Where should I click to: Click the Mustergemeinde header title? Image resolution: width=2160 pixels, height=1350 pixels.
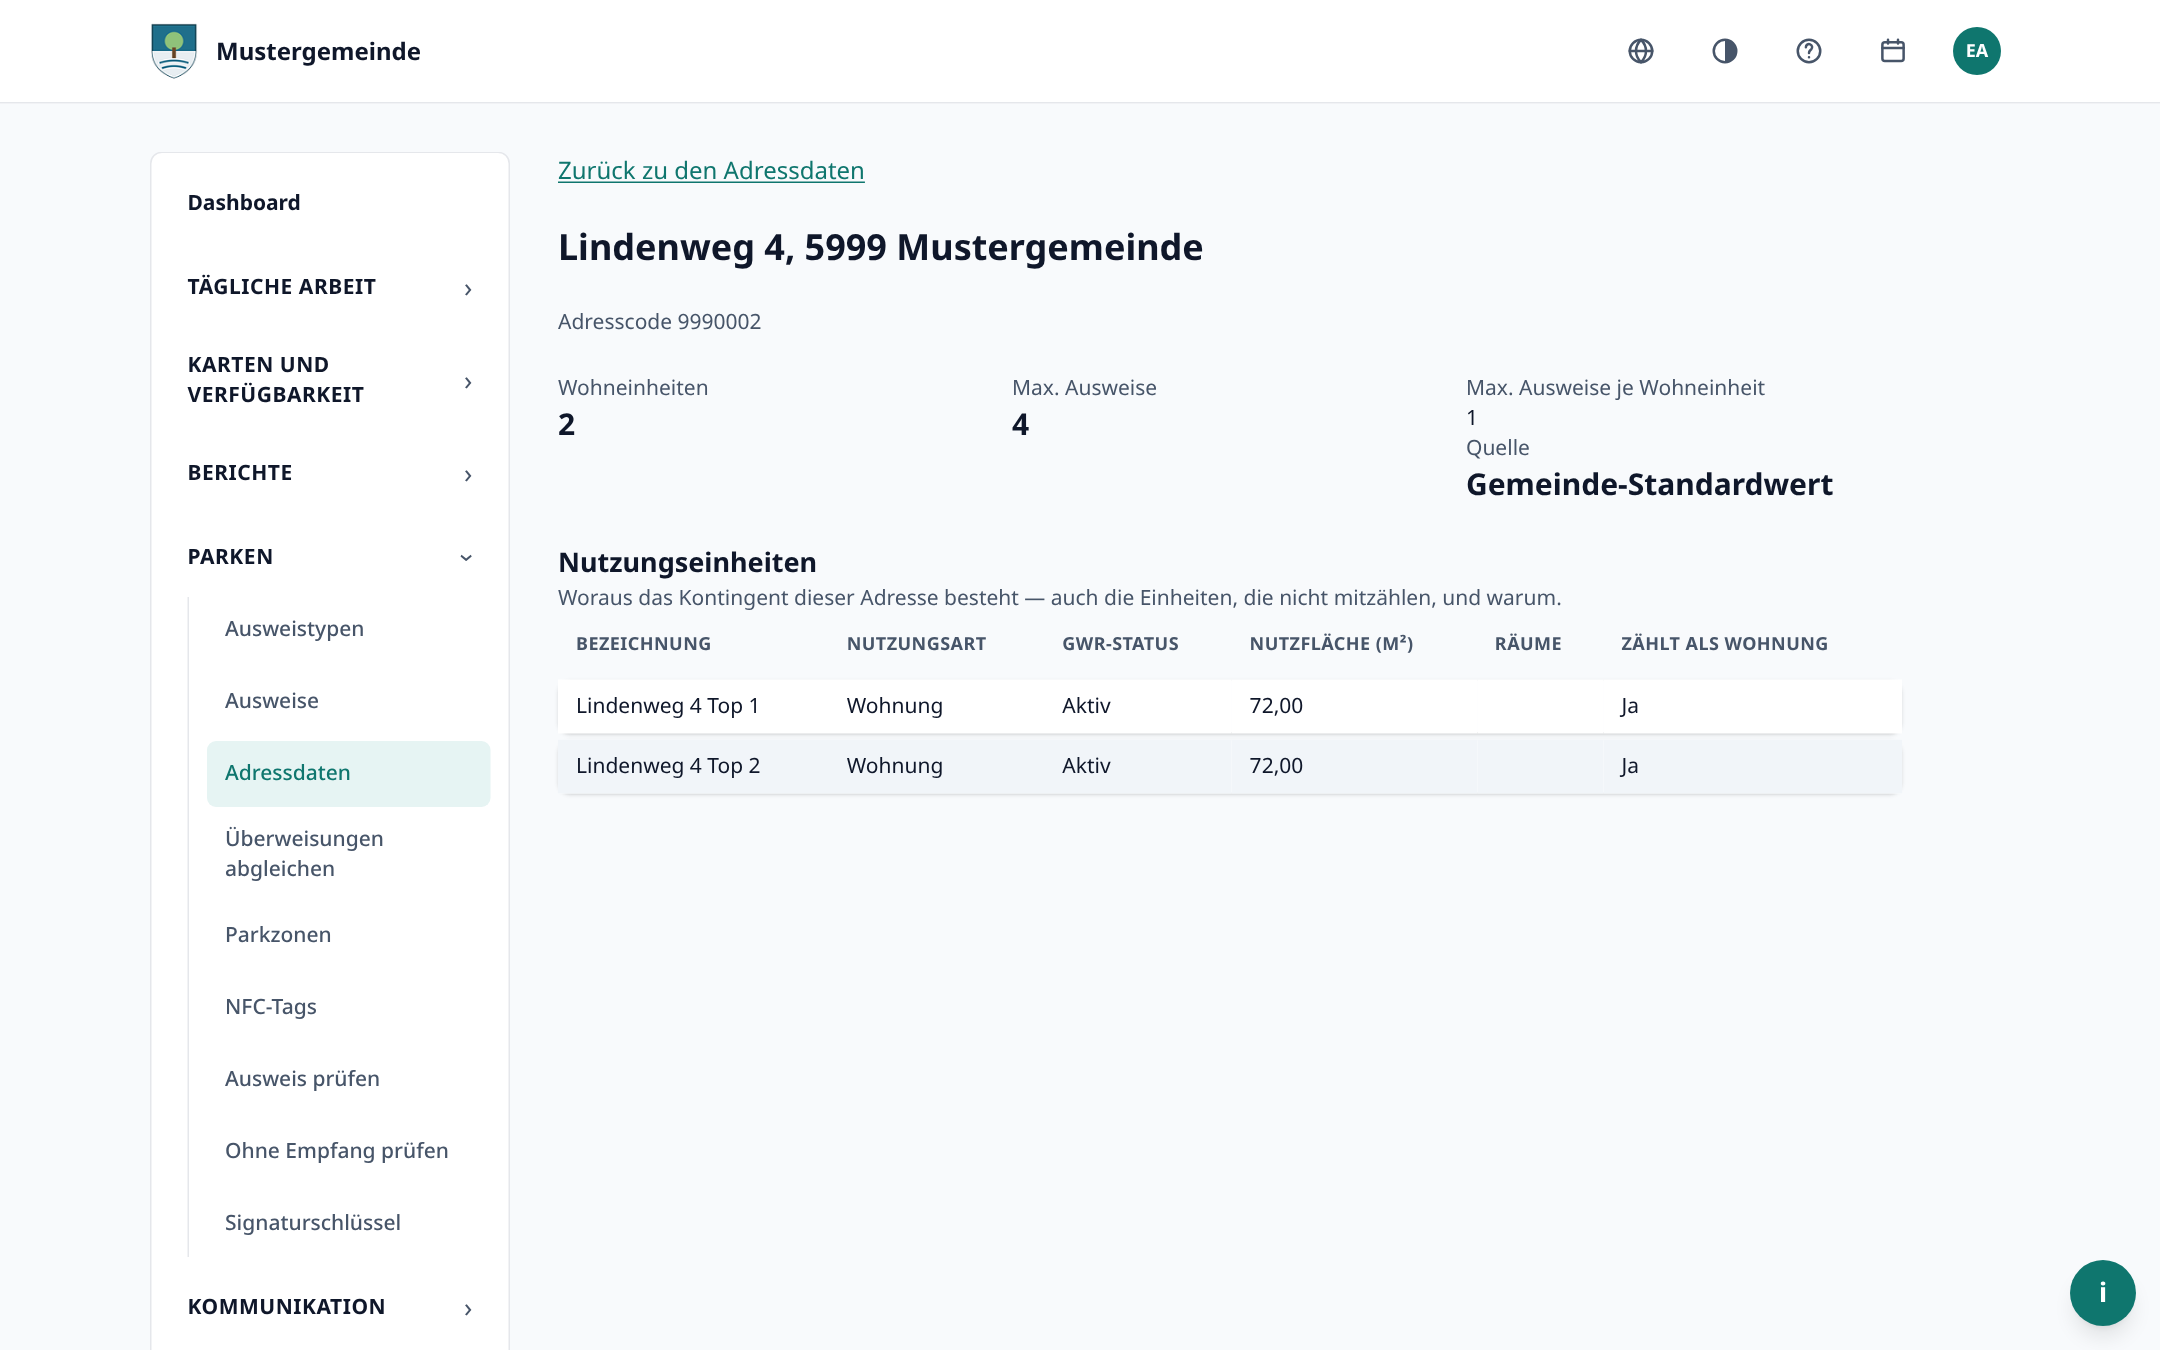pyautogui.click(x=318, y=51)
